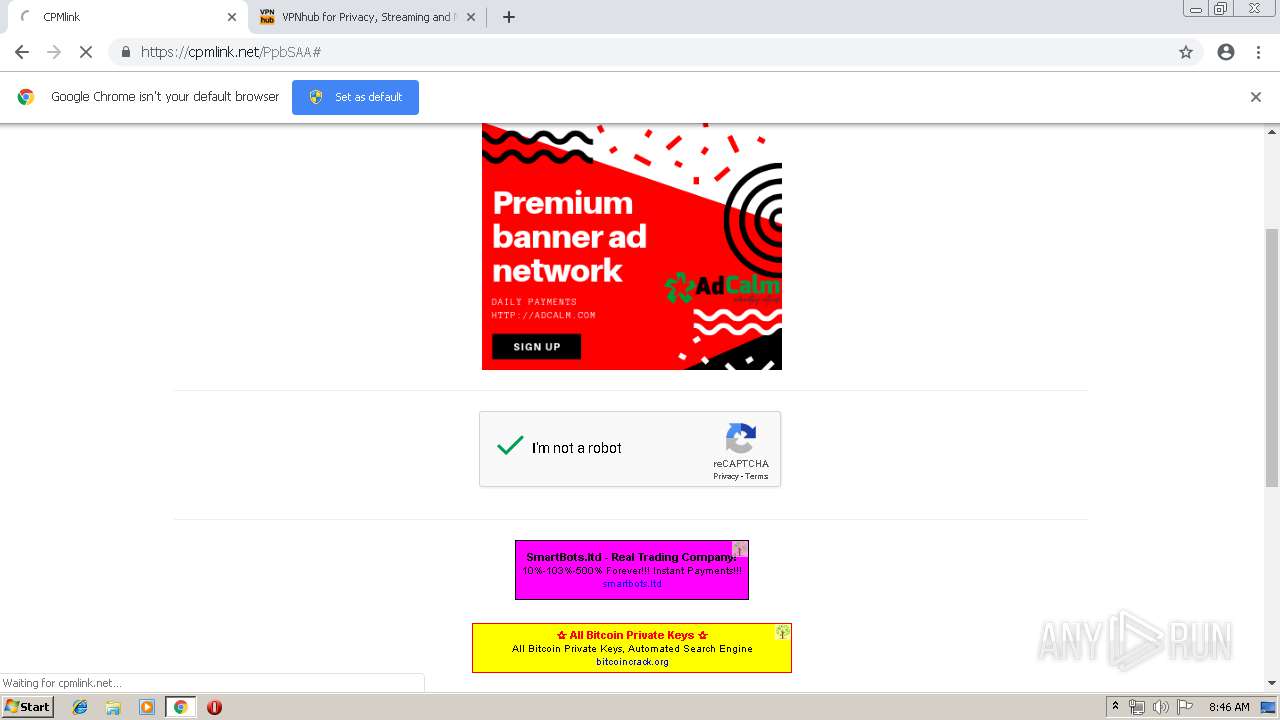Click the 8:46 AM clock
Screen dimensions: 1280x720
pyautogui.click(x=1228, y=707)
